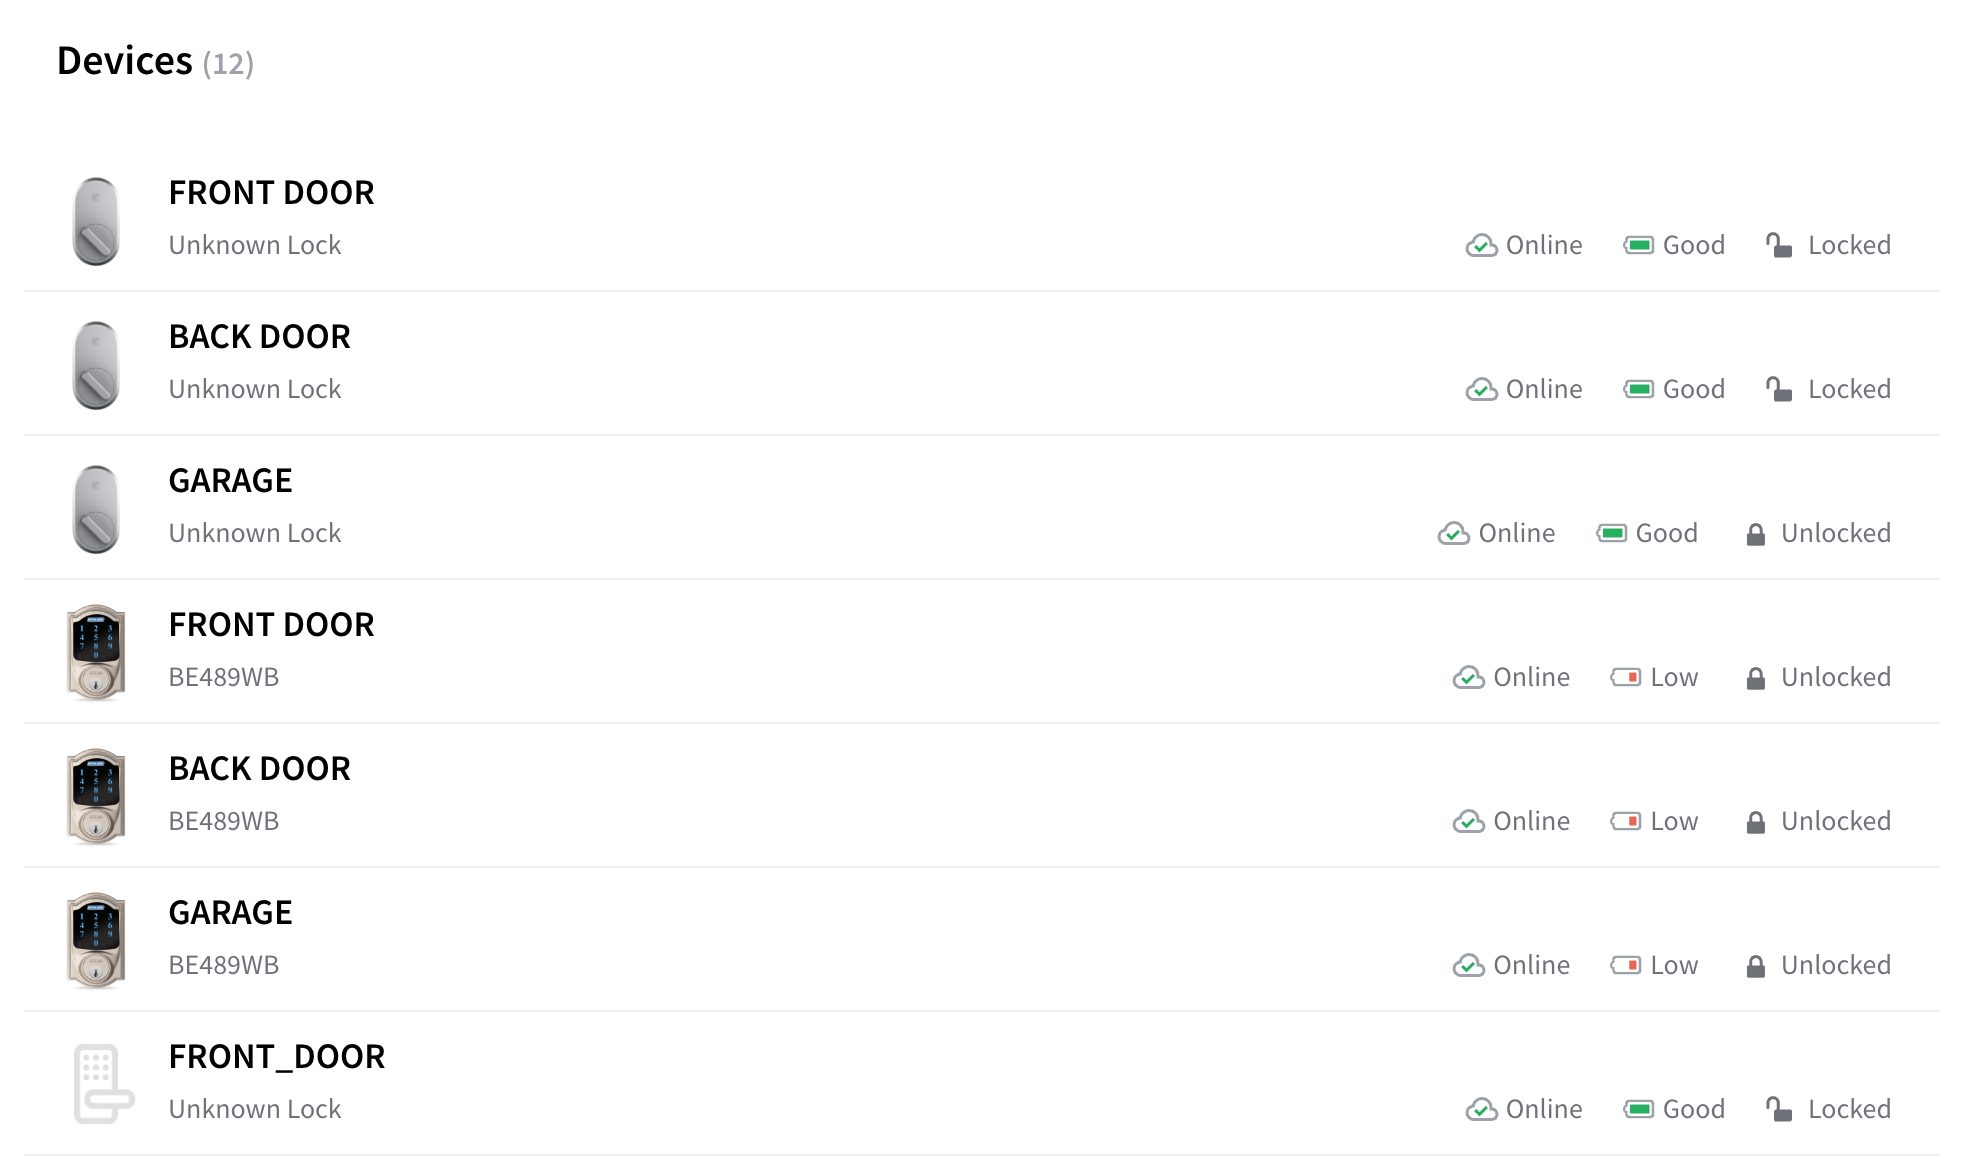Click the Good battery icon on GARAGE Unknown Lock
The width and height of the screenshot is (1976, 1166).
click(x=1611, y=533)
